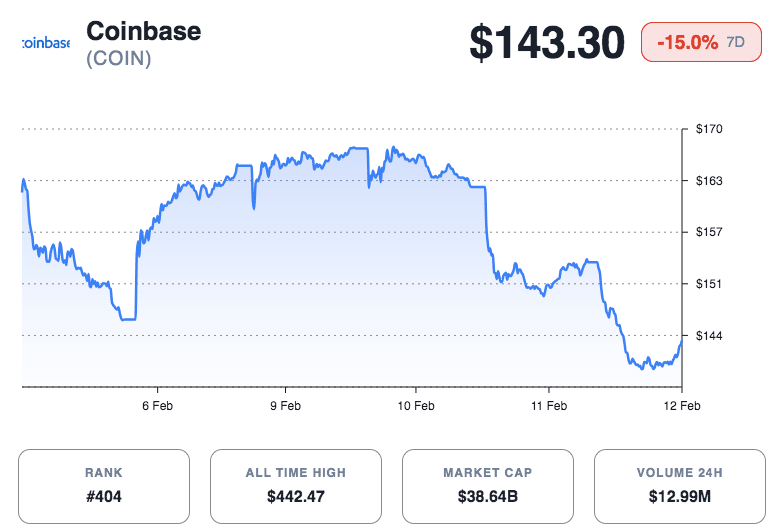Click the 12 Feb date marker

[x=680, y=406]
